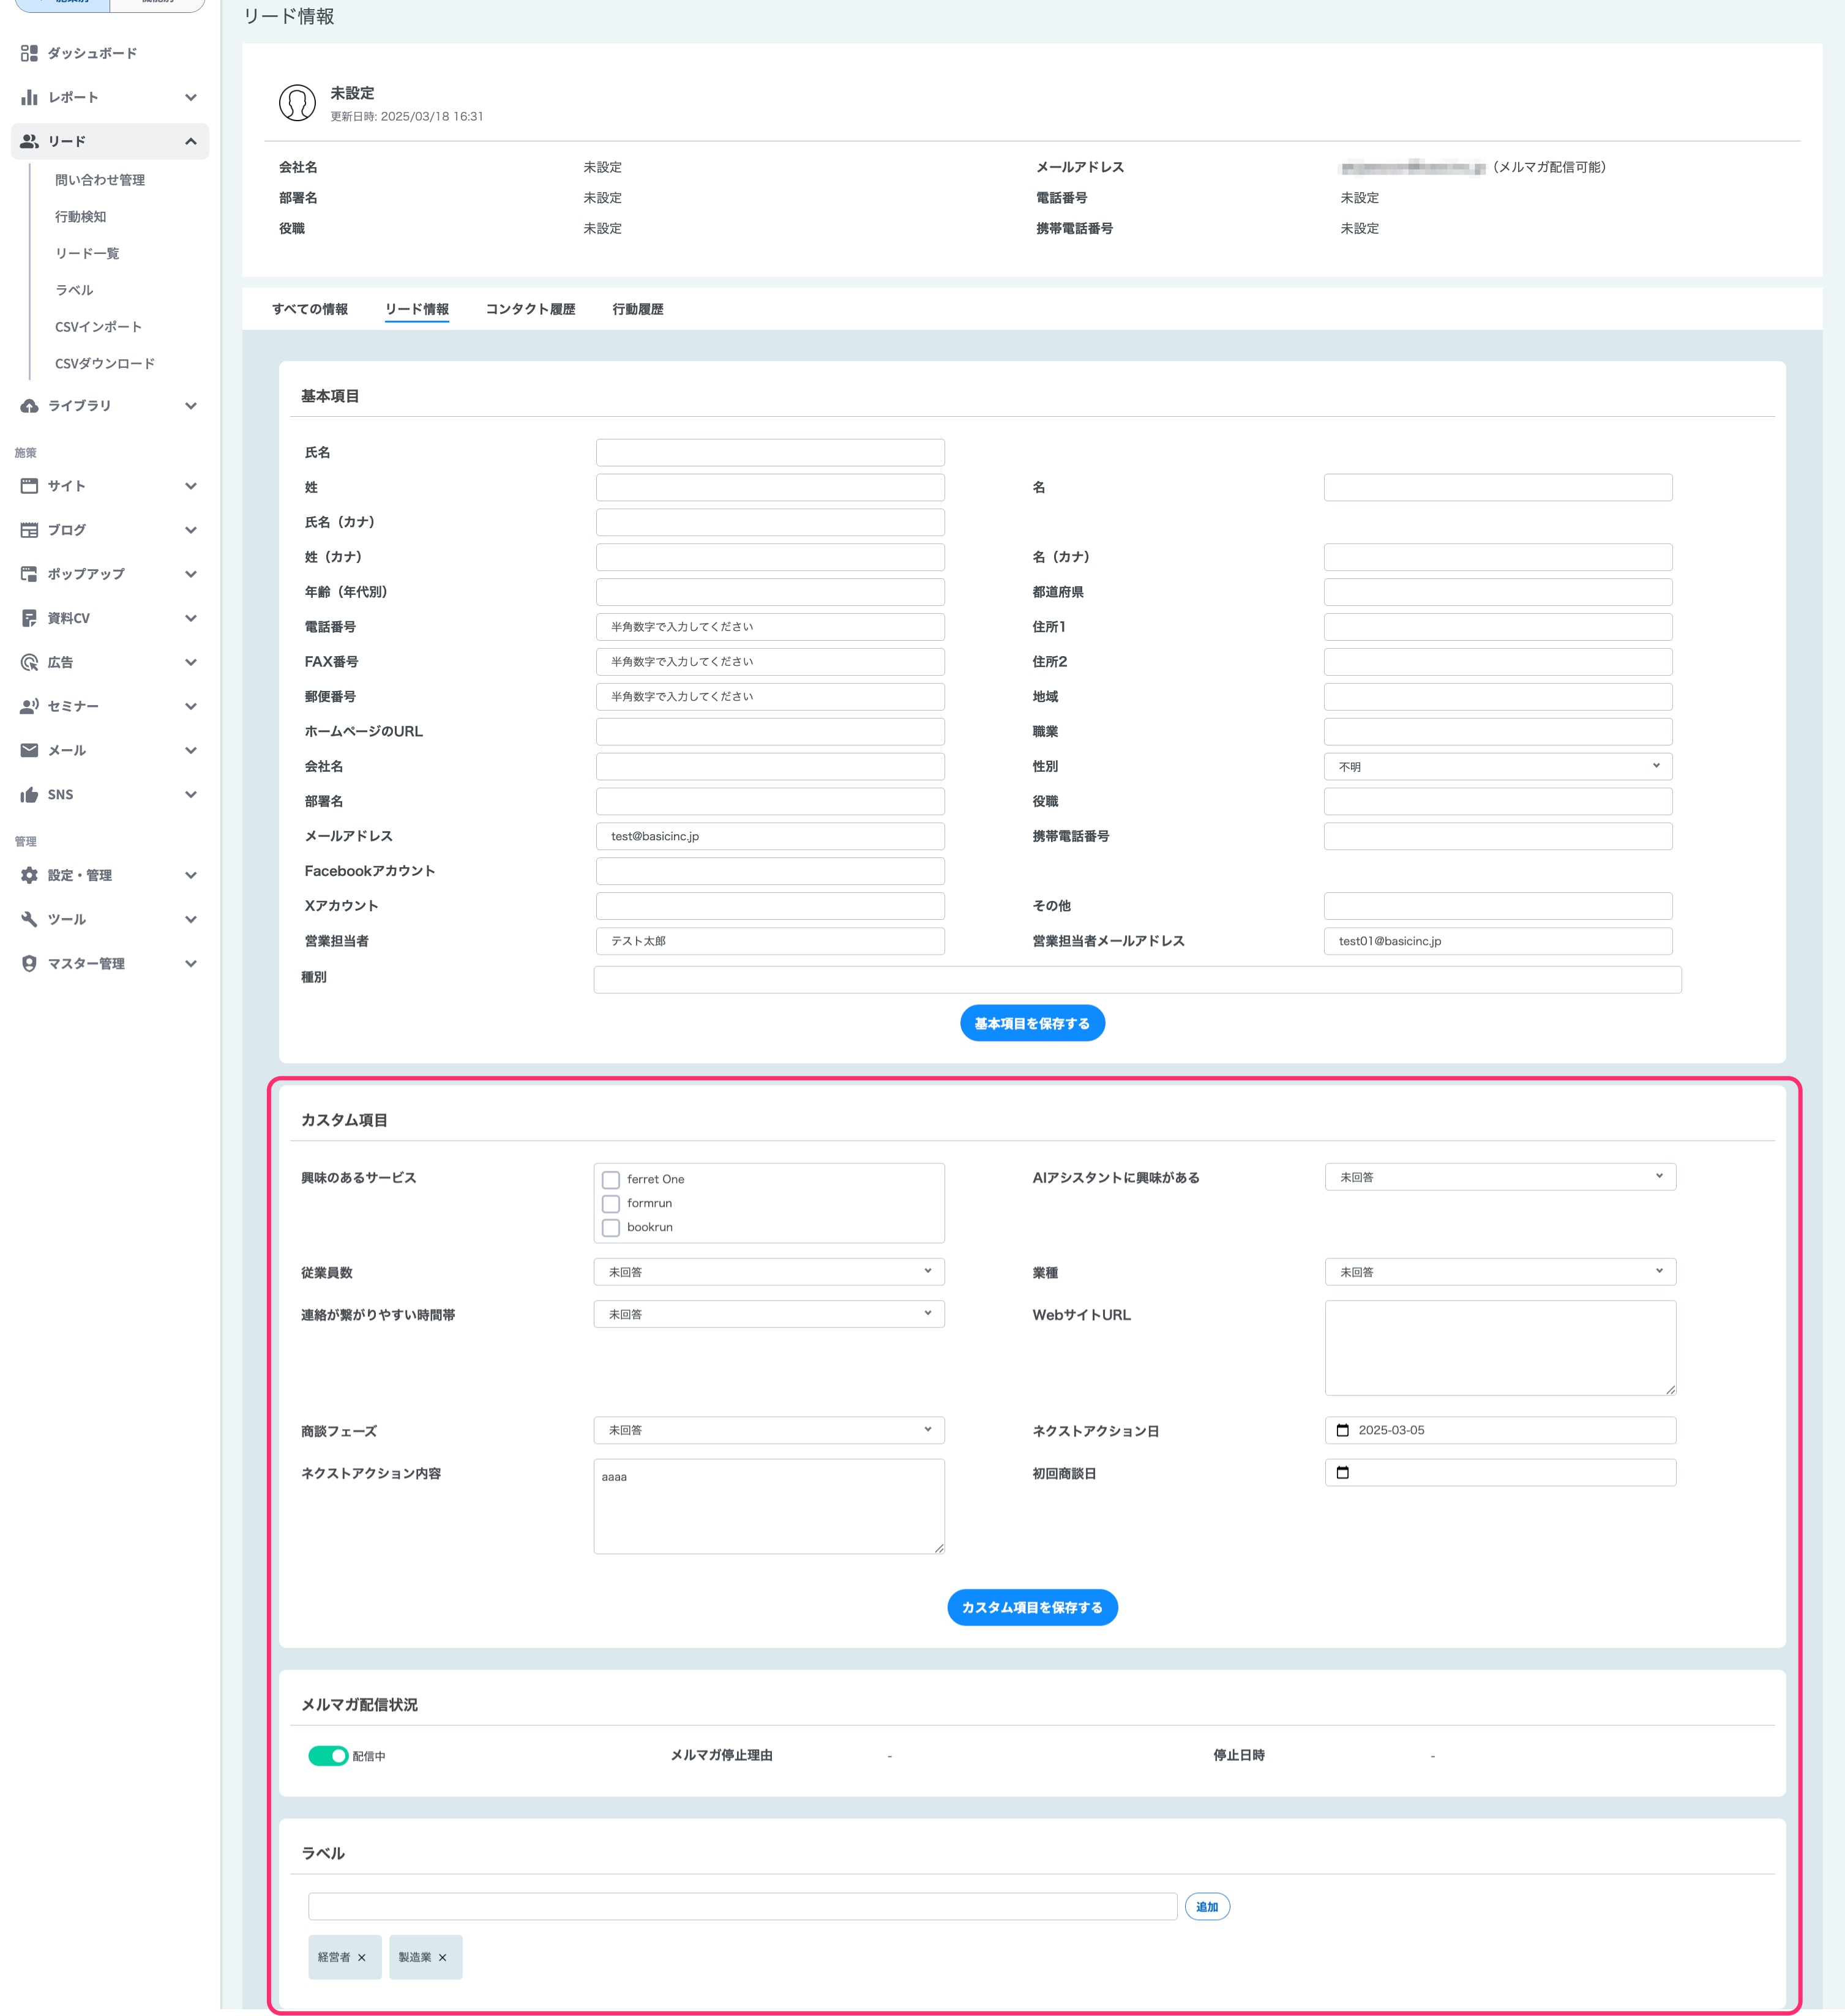
Task: Click 基本項目を保存する button
Action: pos(1032,1023)
